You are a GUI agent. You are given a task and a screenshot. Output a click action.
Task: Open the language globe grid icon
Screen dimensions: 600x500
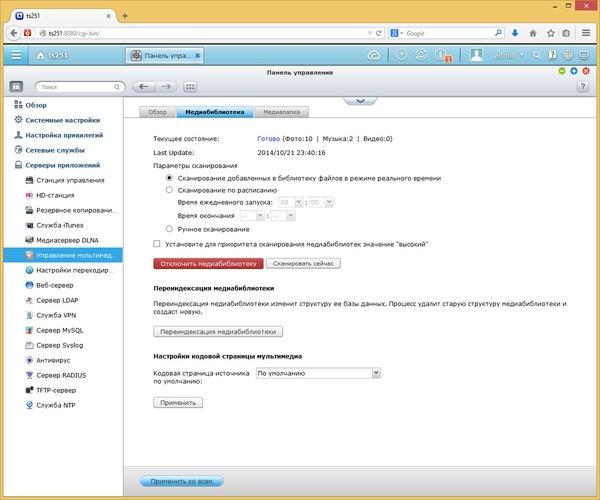click(x=568, y=55)
